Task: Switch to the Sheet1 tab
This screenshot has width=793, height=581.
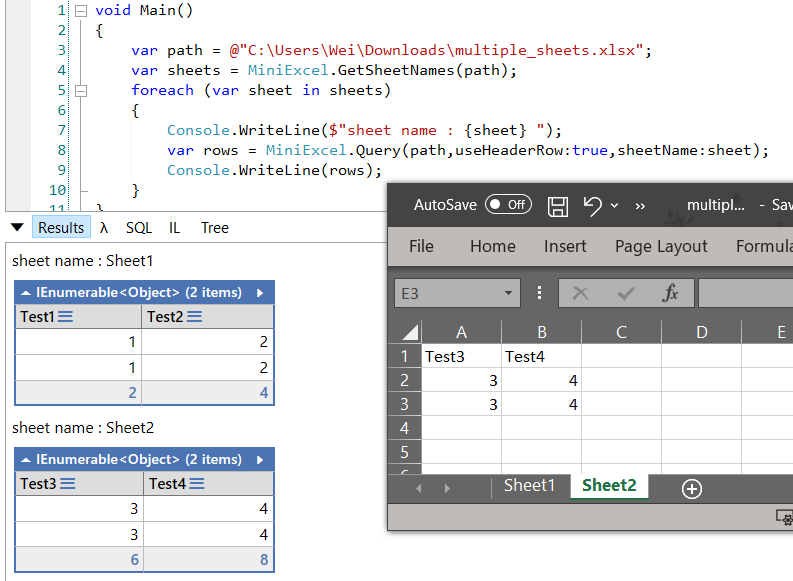Action: 530,485
